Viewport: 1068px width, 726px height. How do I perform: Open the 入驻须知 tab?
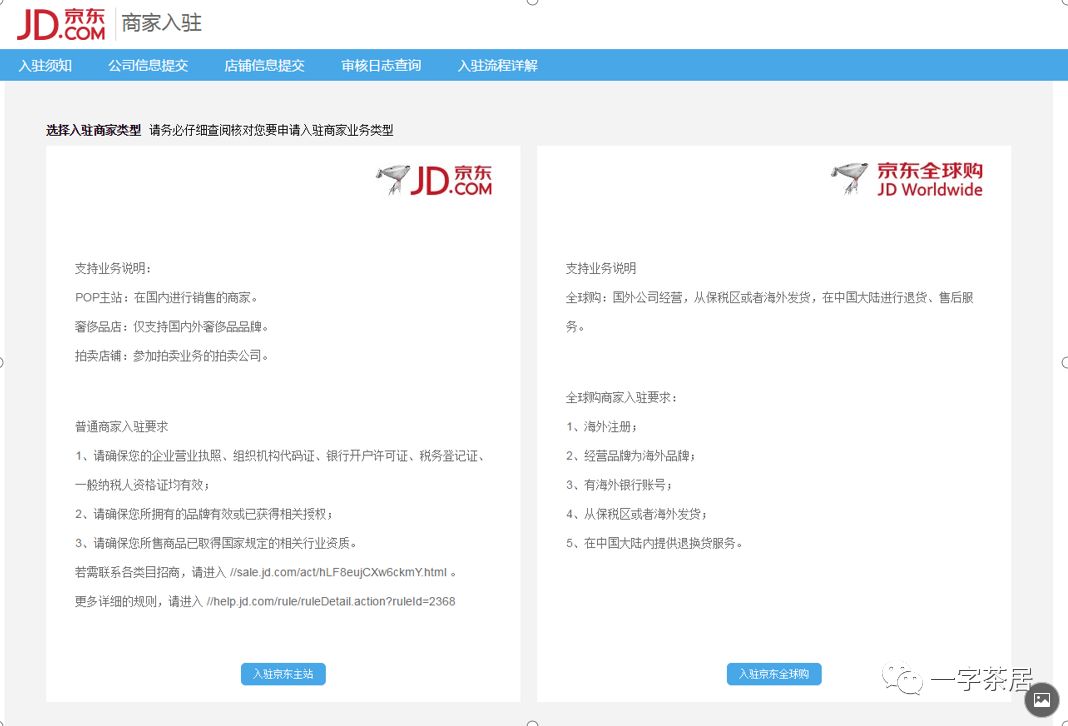(45, 65)
